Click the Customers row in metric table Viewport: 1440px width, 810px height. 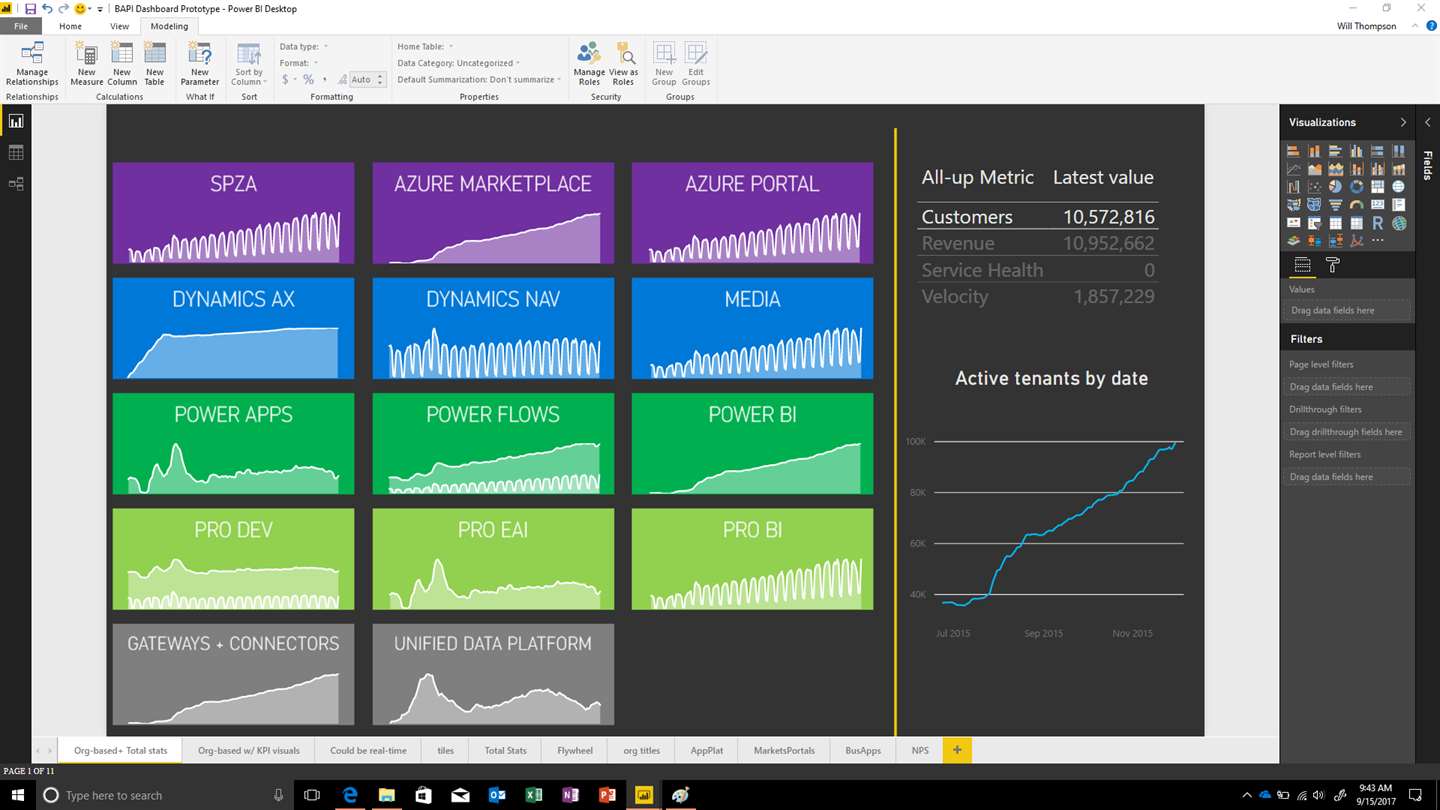pyautogui.click(x=1038, y=217)
